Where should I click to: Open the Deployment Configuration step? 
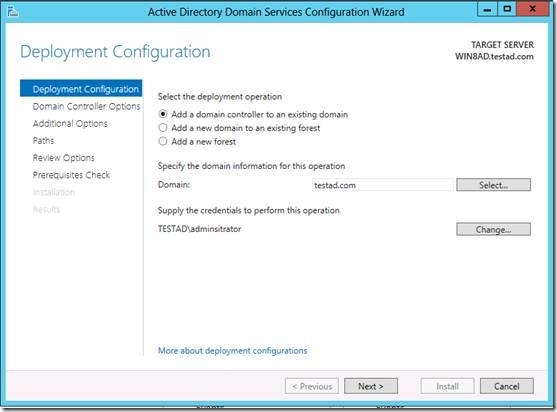point(81,88)
